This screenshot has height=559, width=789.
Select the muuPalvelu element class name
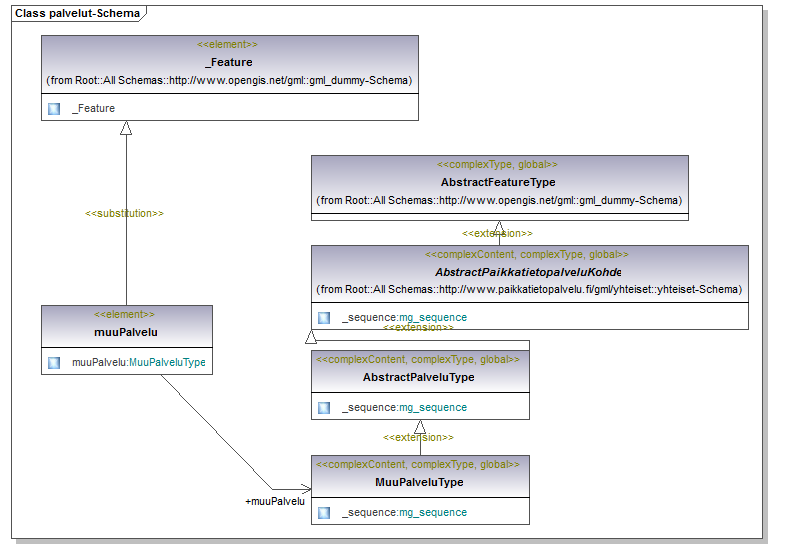126,333
